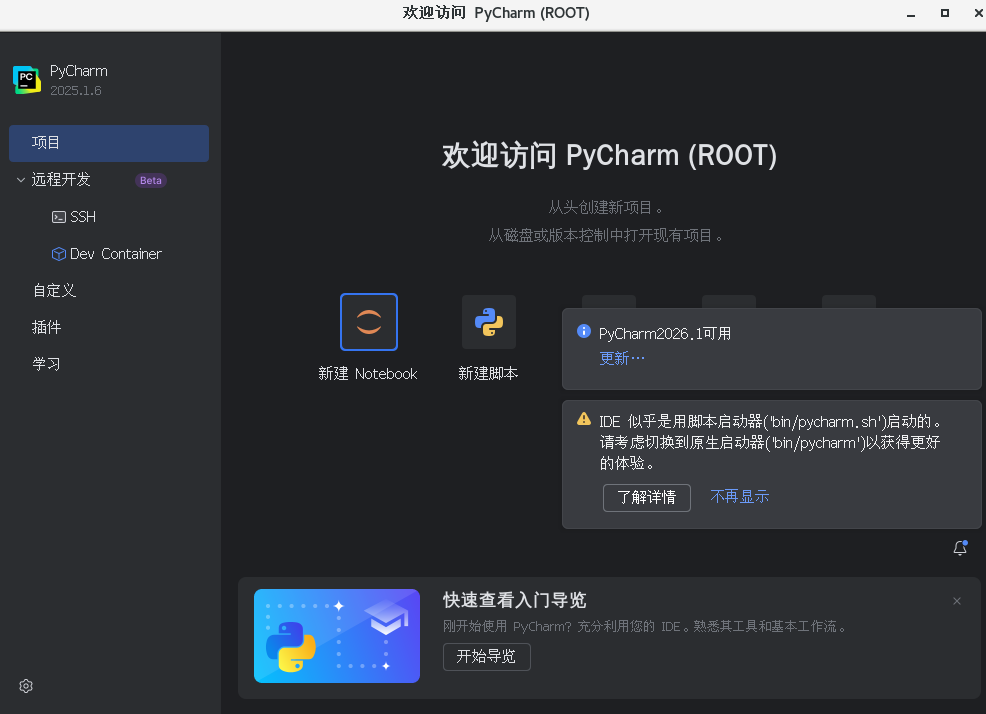Maximize the PyCharm welcome window
This screenshot has width=986, height=714.
[944, 13]
